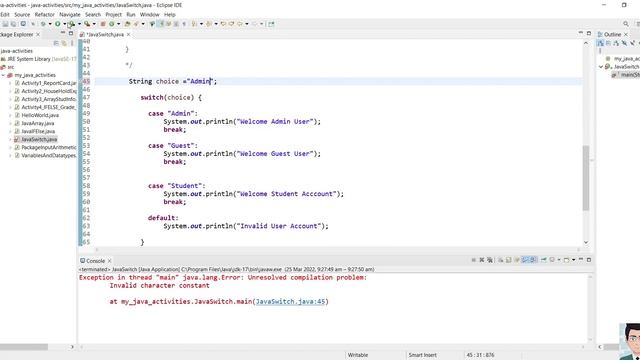The image size is (640, 360).
Task: Collapse the my_java_activities package
Action: (x=3, y=75)
